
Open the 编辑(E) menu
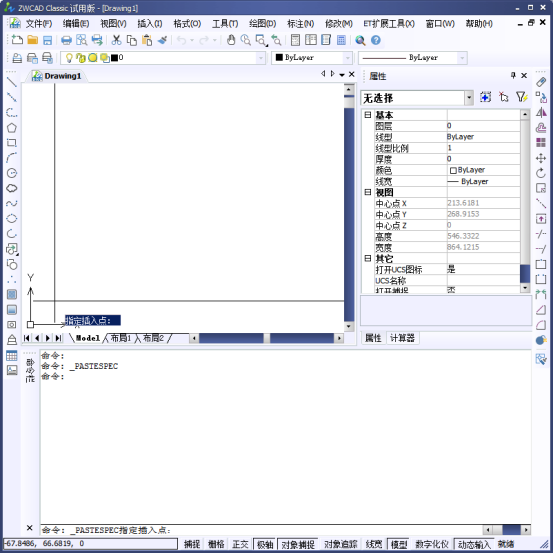[76, 24]
